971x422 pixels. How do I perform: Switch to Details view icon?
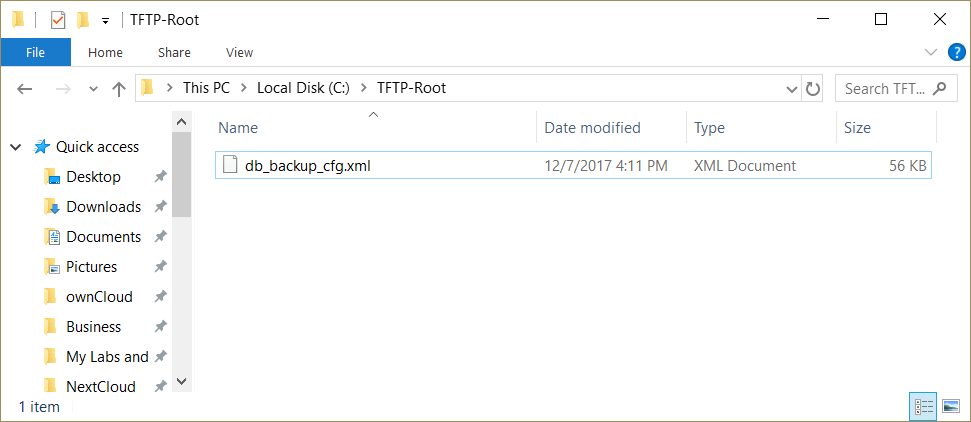924,406
